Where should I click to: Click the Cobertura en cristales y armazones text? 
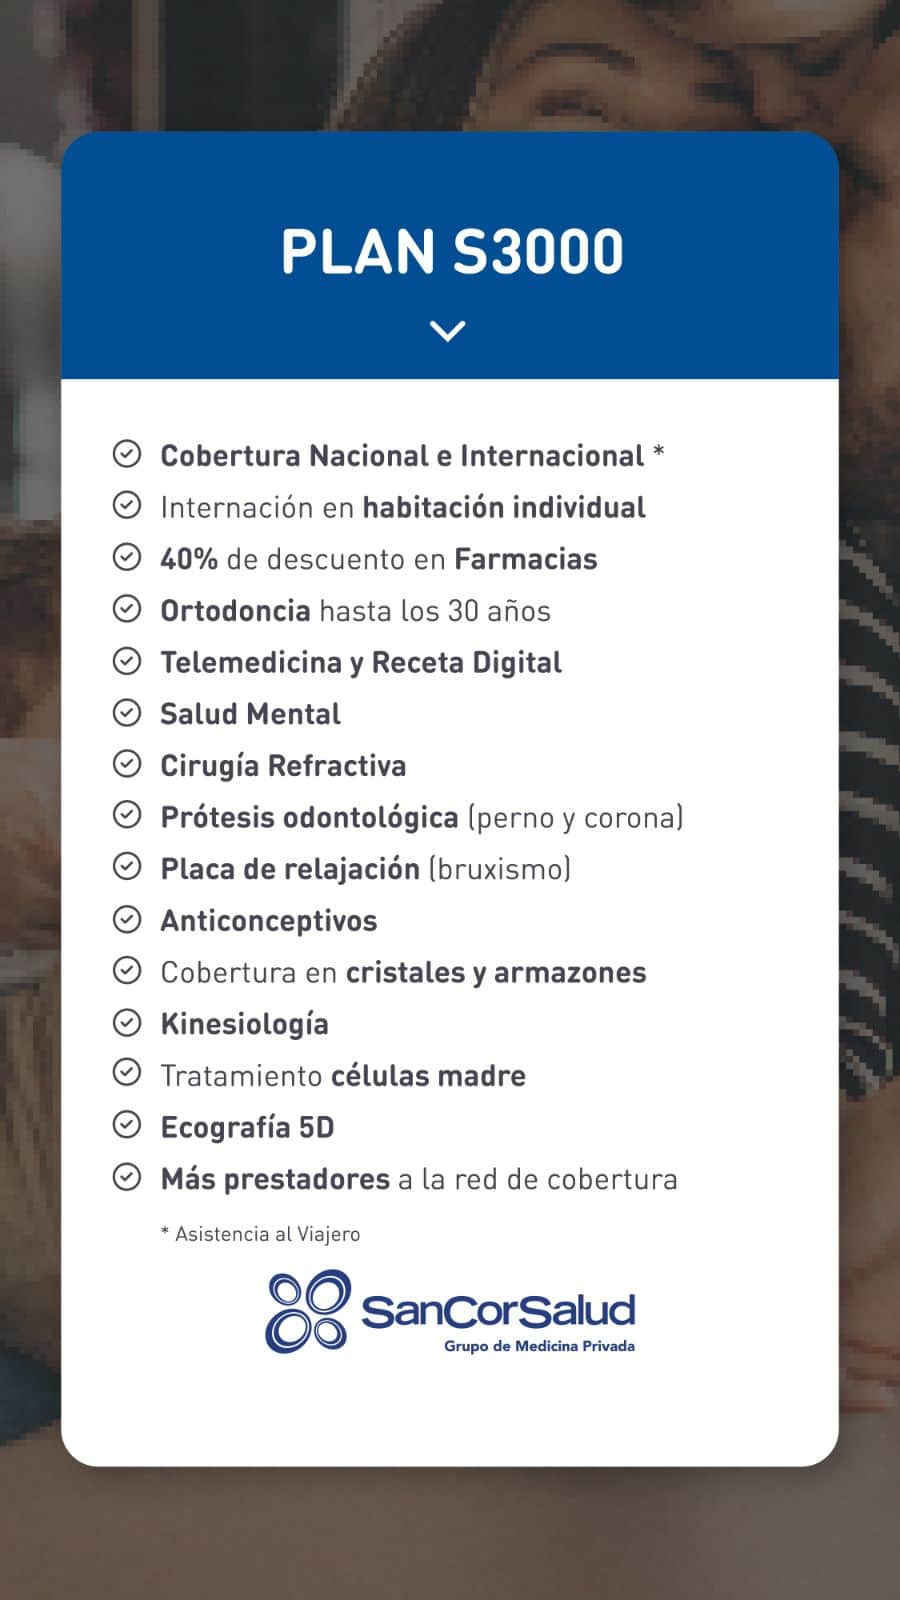(403, 972)
